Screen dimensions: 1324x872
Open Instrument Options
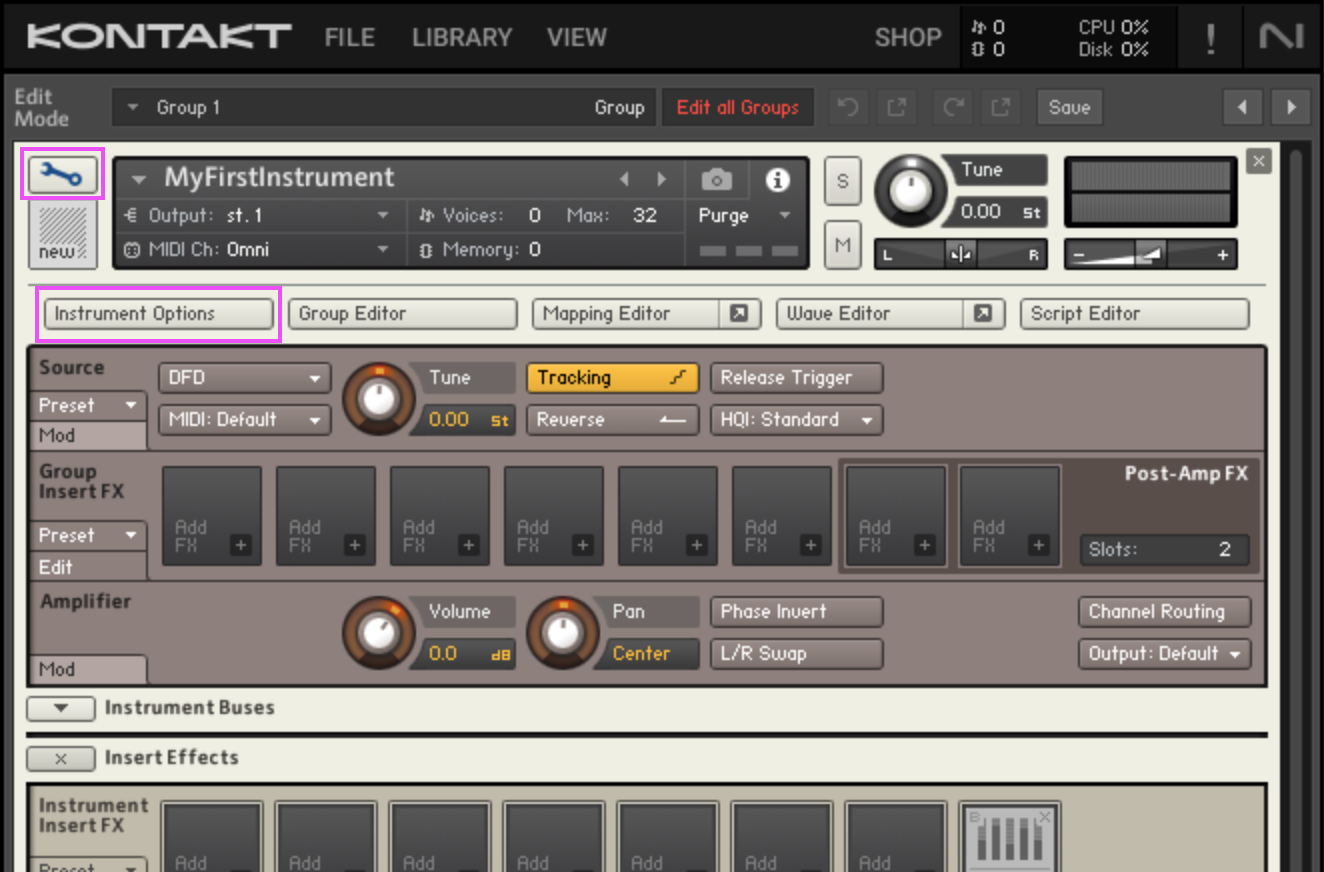click(x=158, y=314)
